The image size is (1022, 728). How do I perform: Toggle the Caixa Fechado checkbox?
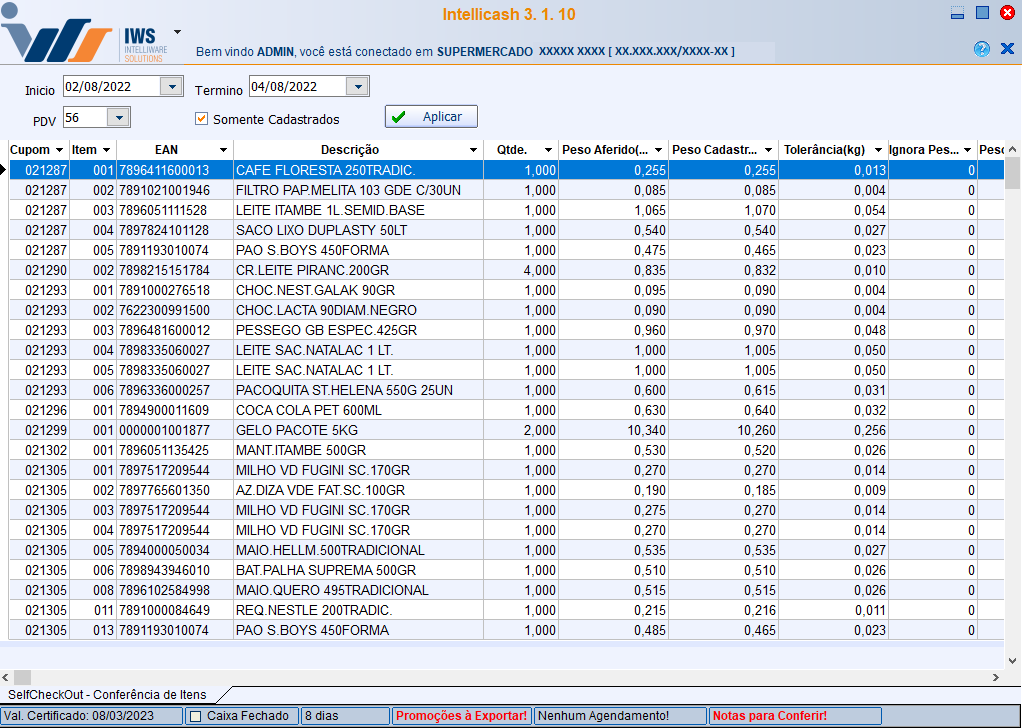tap(196, 716)
